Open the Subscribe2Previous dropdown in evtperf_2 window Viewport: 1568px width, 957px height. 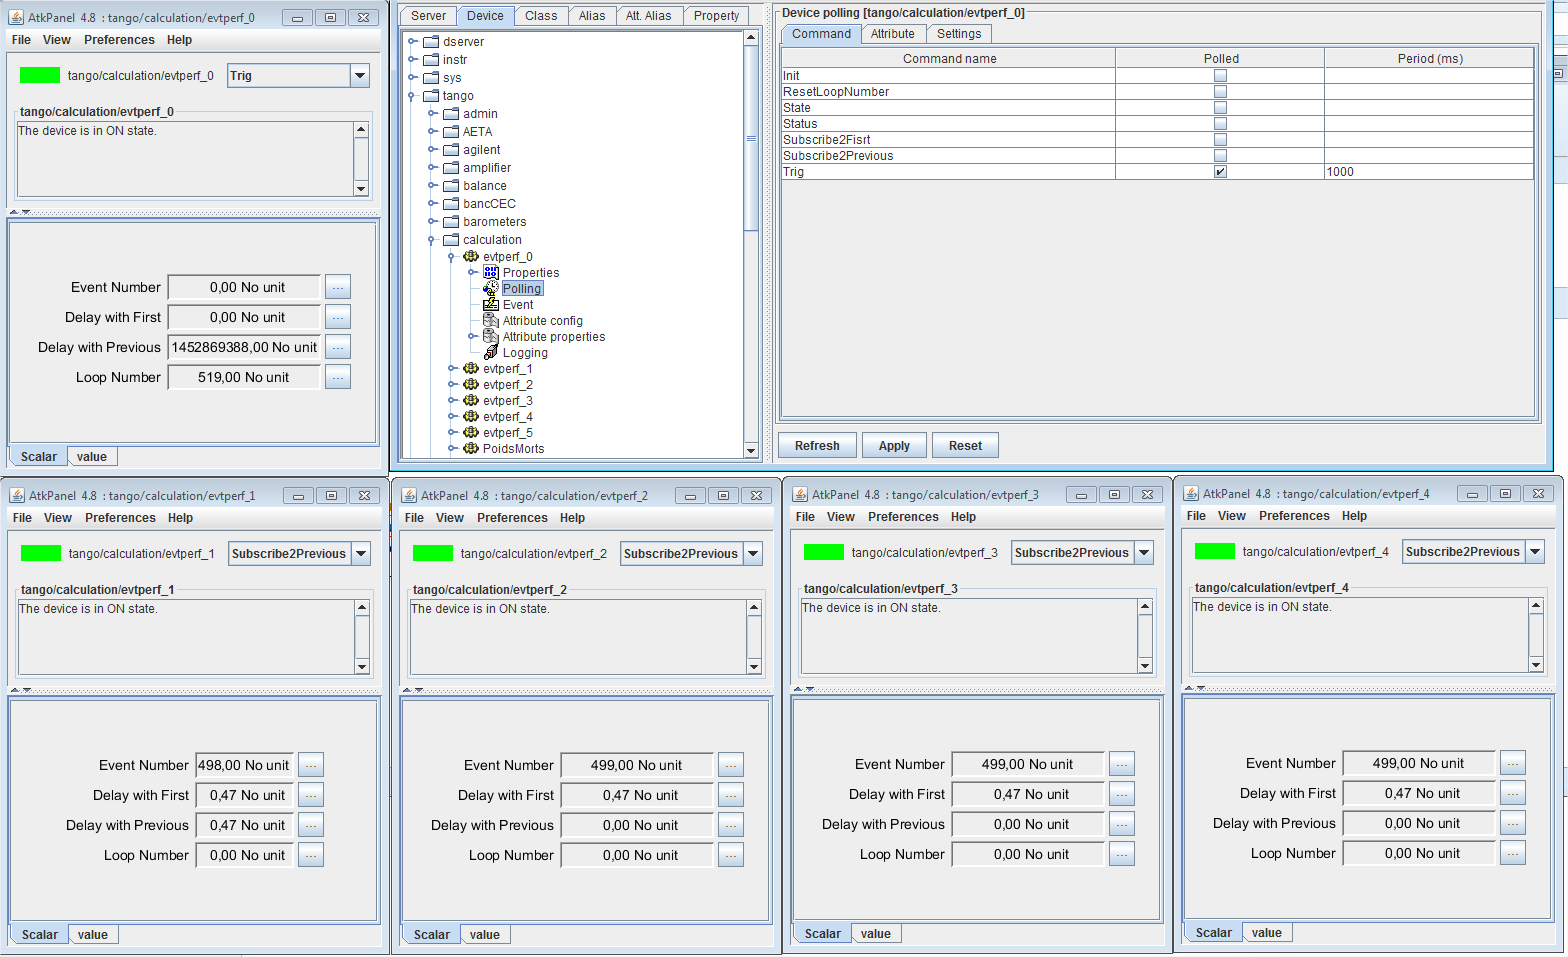click(753, 553)
